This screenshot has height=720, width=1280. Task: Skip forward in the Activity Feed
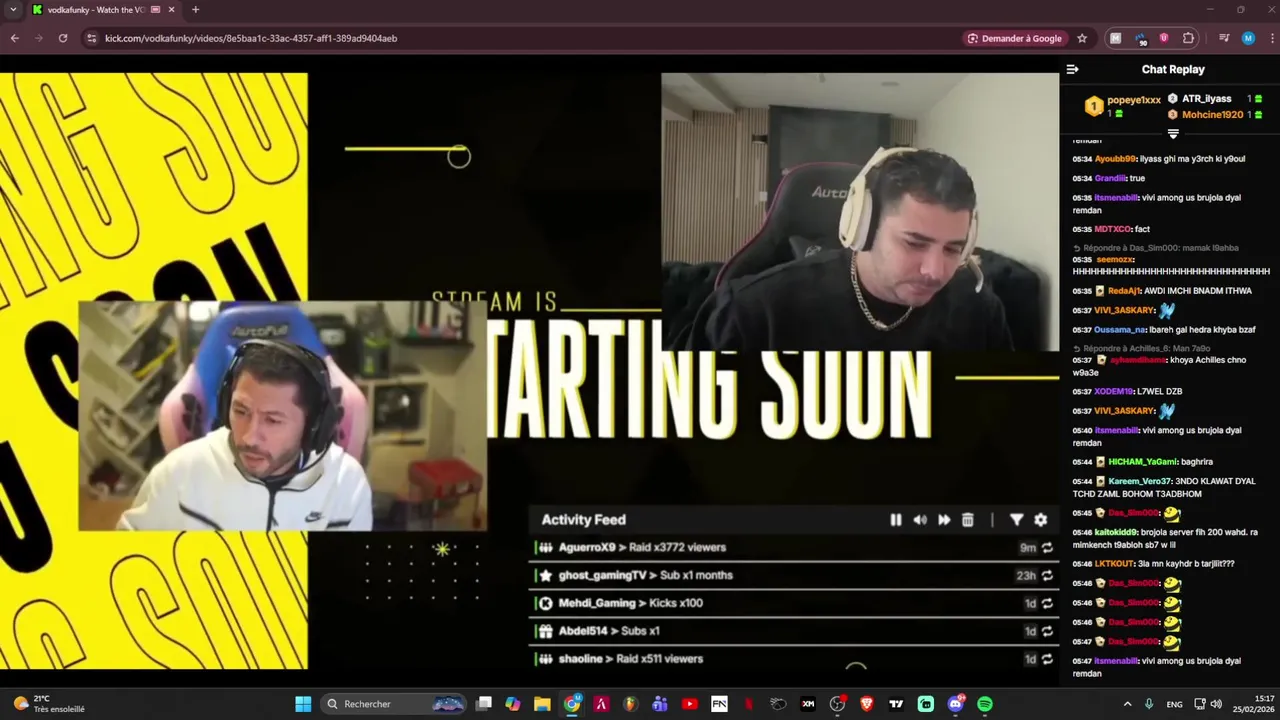944,520
